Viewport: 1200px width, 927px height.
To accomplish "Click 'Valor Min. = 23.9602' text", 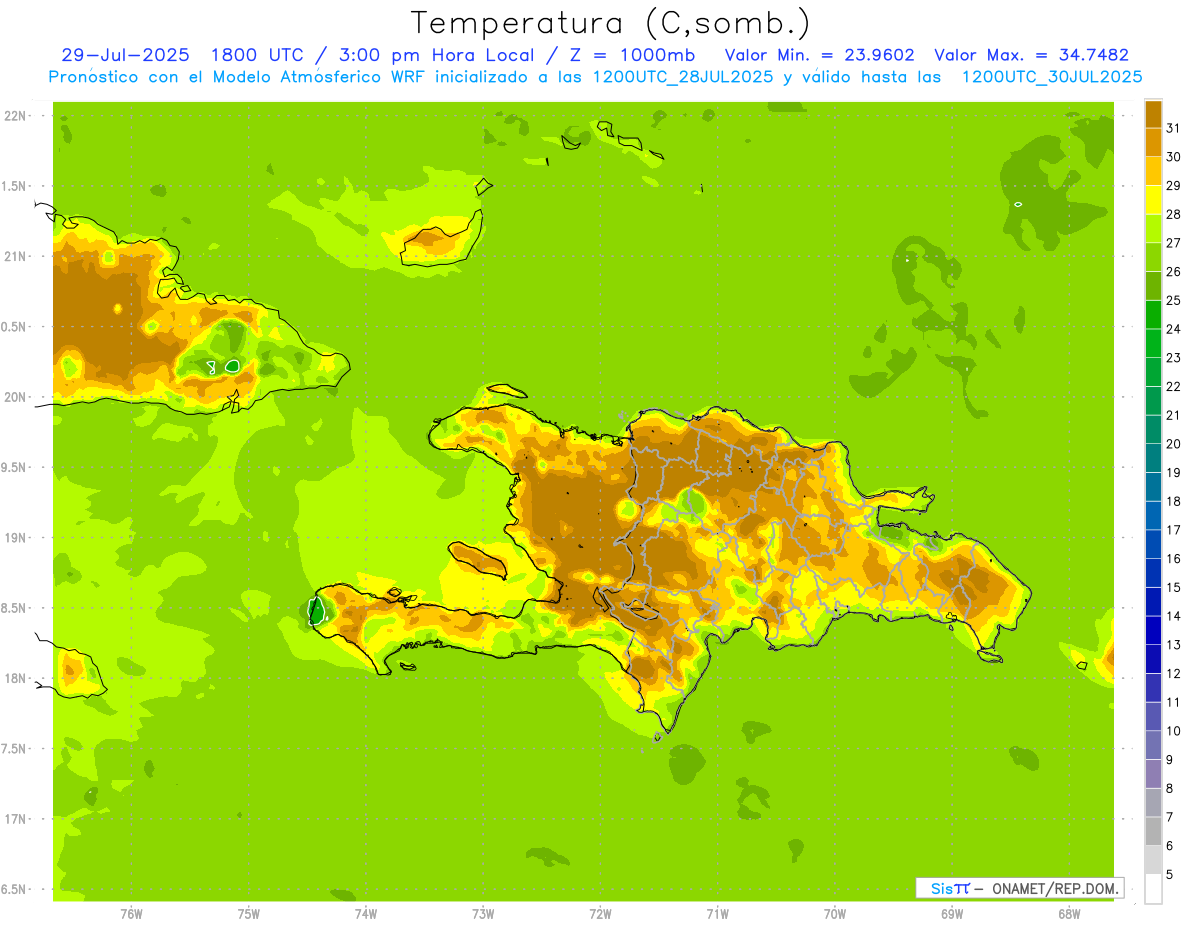I will click(x=819, y=55).
